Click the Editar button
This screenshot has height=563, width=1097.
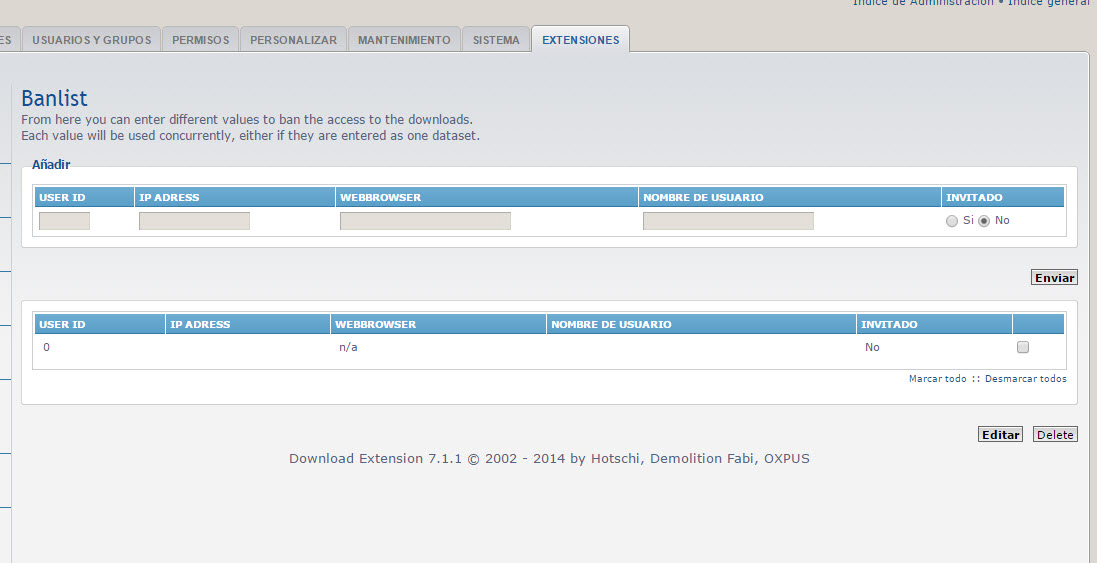coord(1000,435)
